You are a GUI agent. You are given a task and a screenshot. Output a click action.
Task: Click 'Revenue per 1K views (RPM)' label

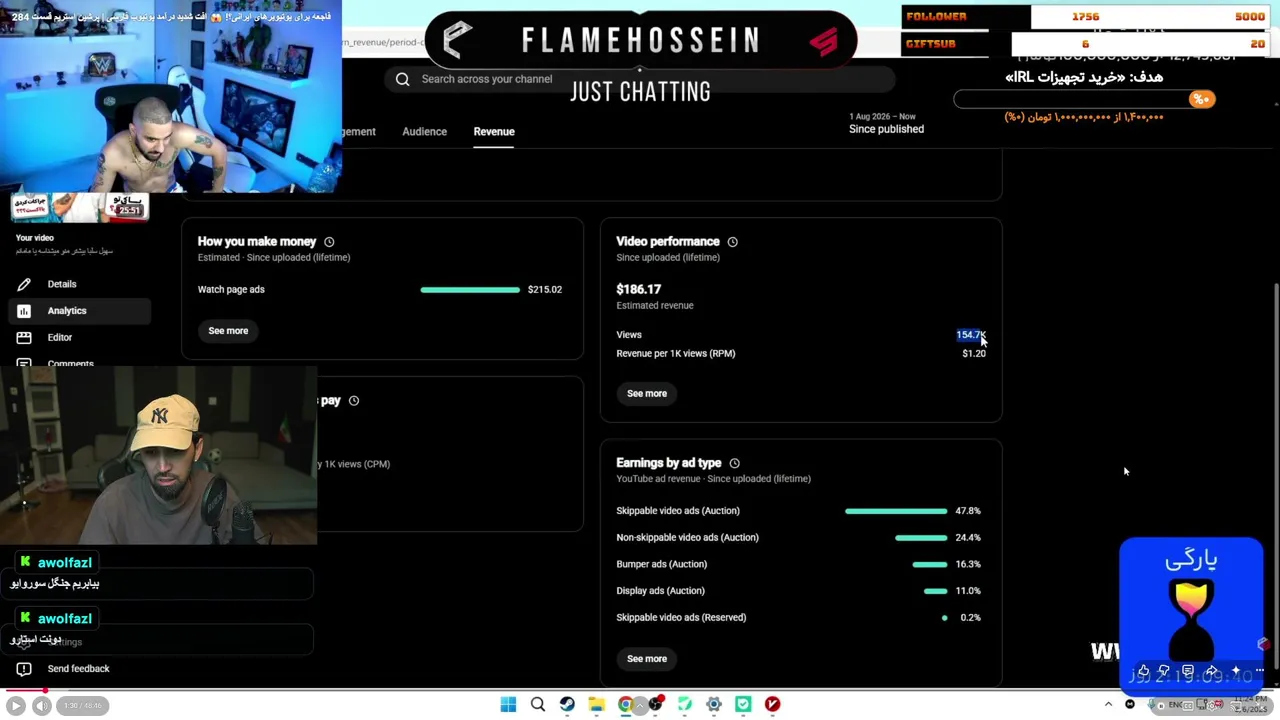coord(676,354)
